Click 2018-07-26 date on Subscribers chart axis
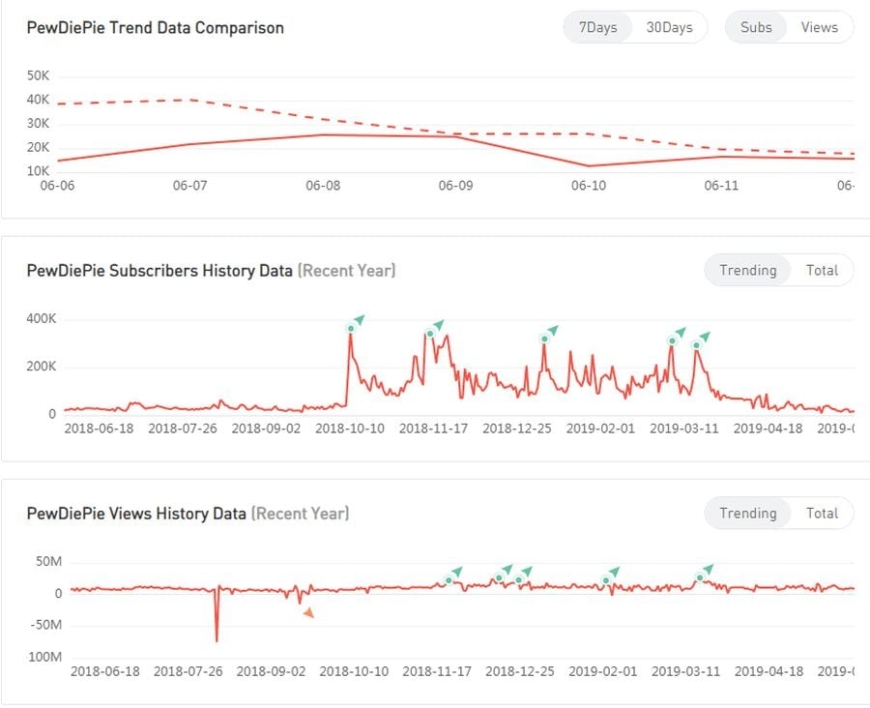Image resolution: width=870 pixels, height=708 pixels. 183,428
